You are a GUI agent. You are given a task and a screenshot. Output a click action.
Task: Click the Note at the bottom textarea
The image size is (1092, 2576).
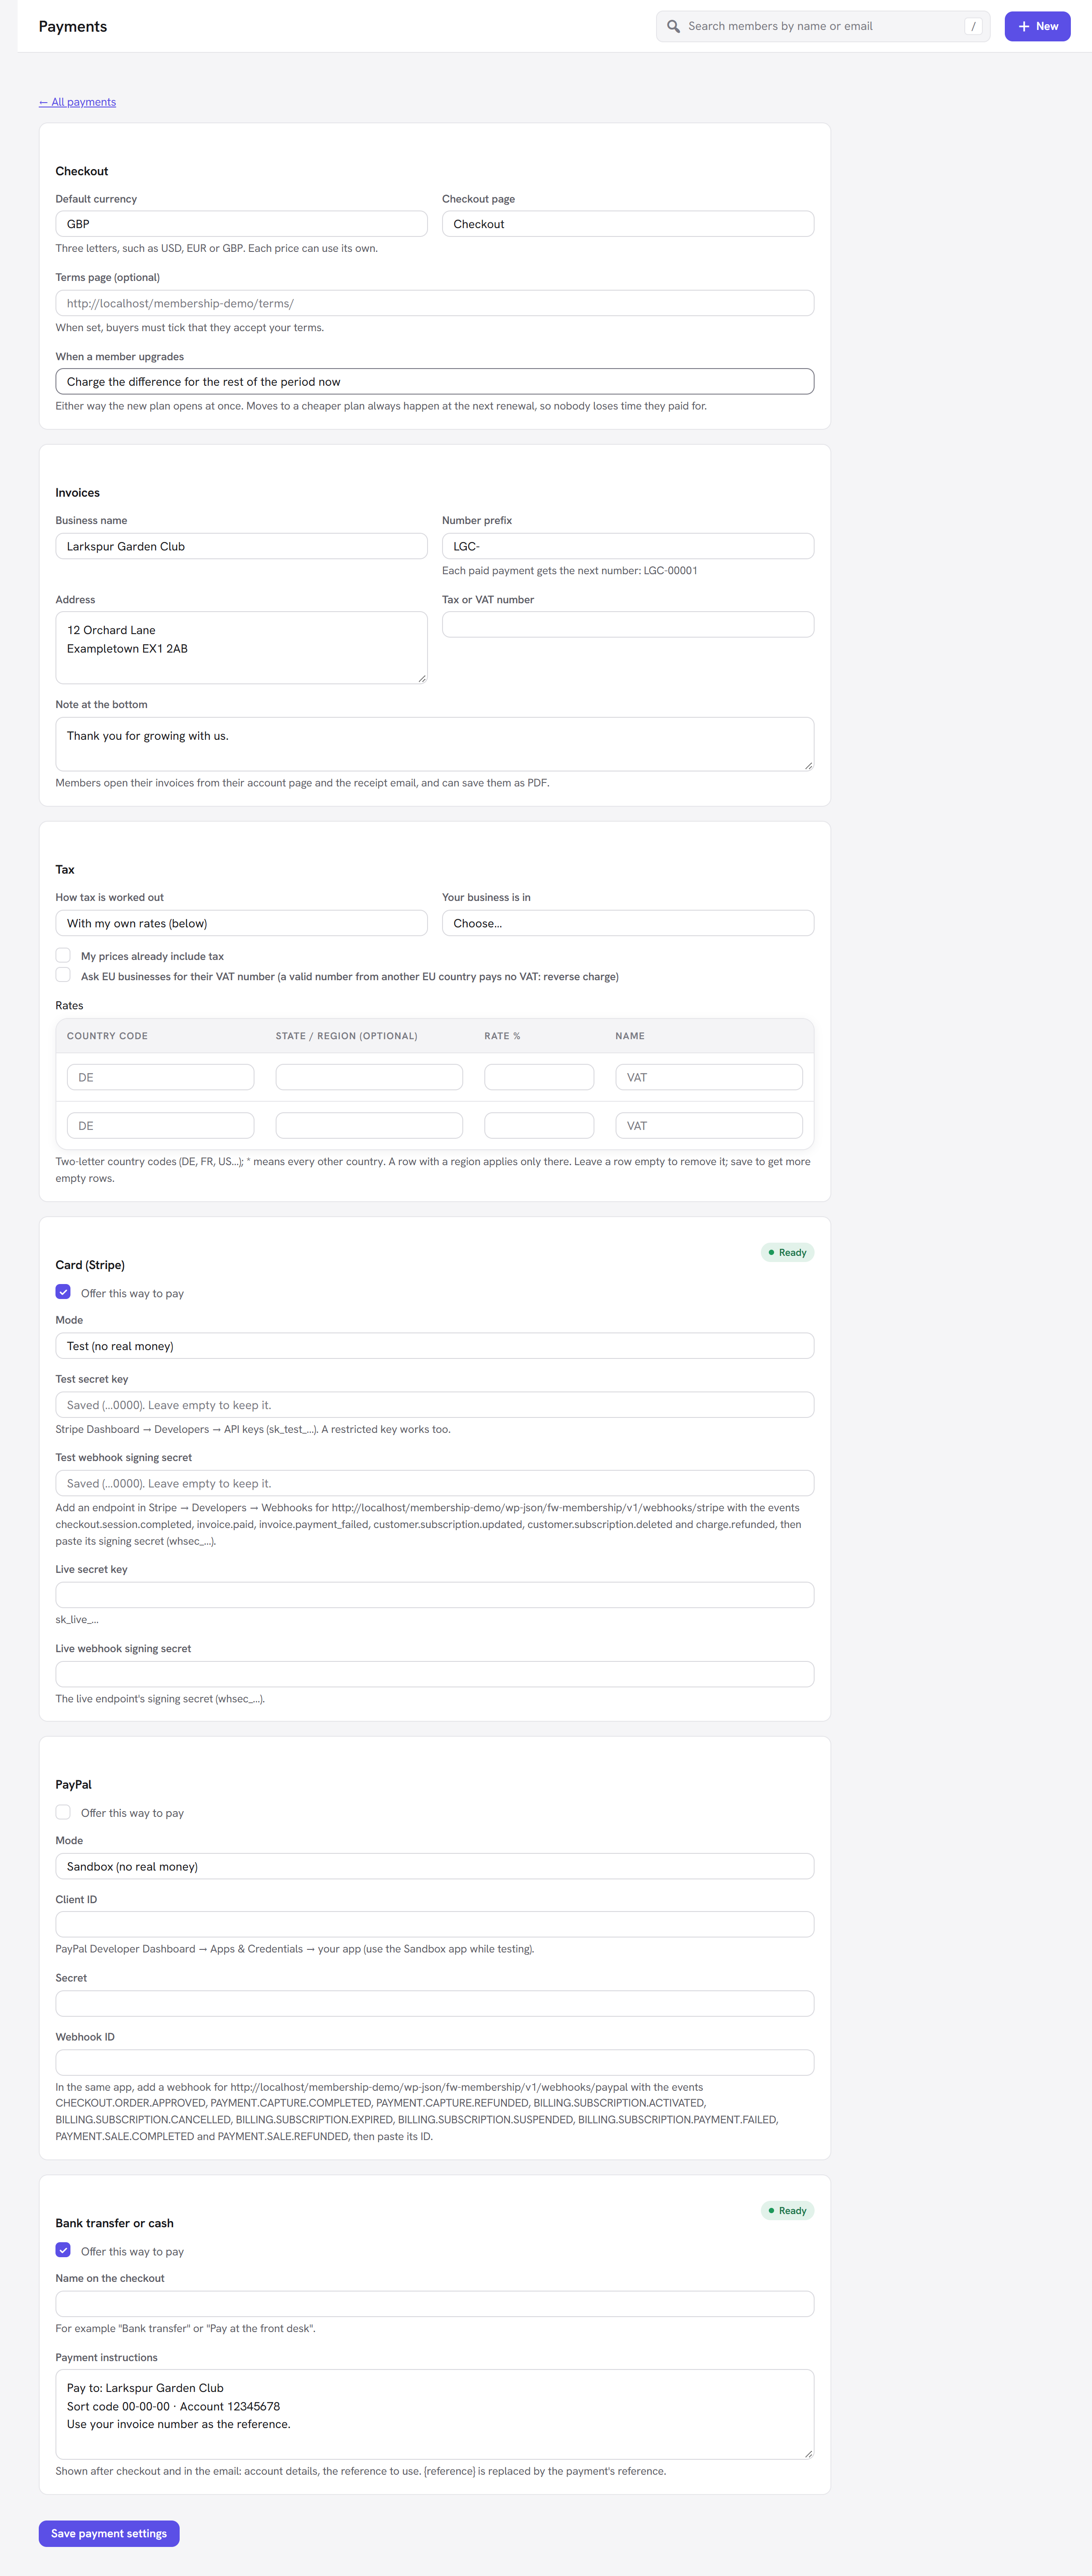pos(435,744)
